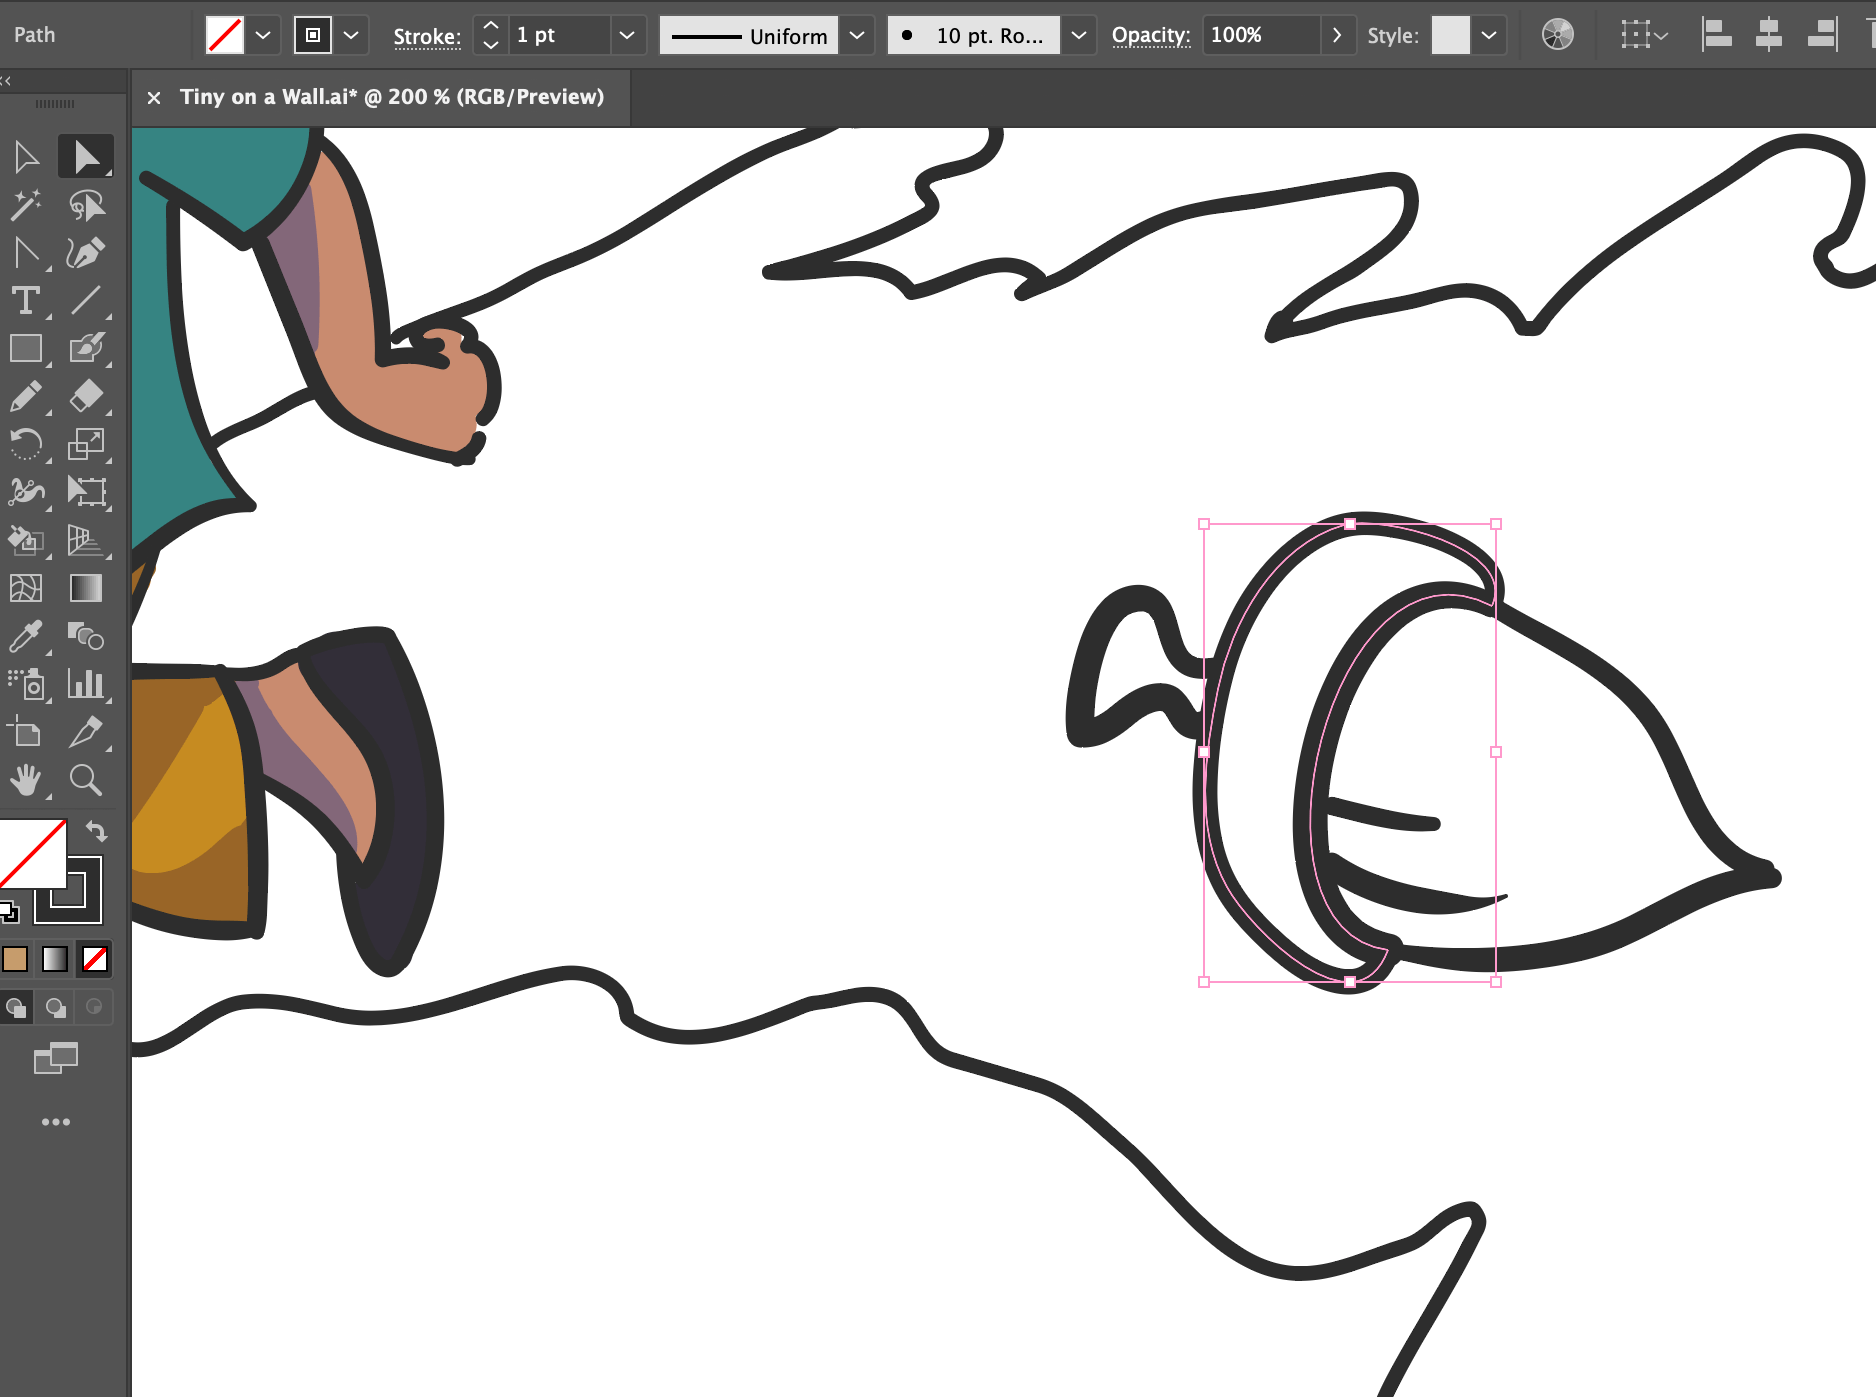Click the Stroke label to open Stroke panel
This screenshot has height=1397, width=1876.
click(x=426, y=35)
